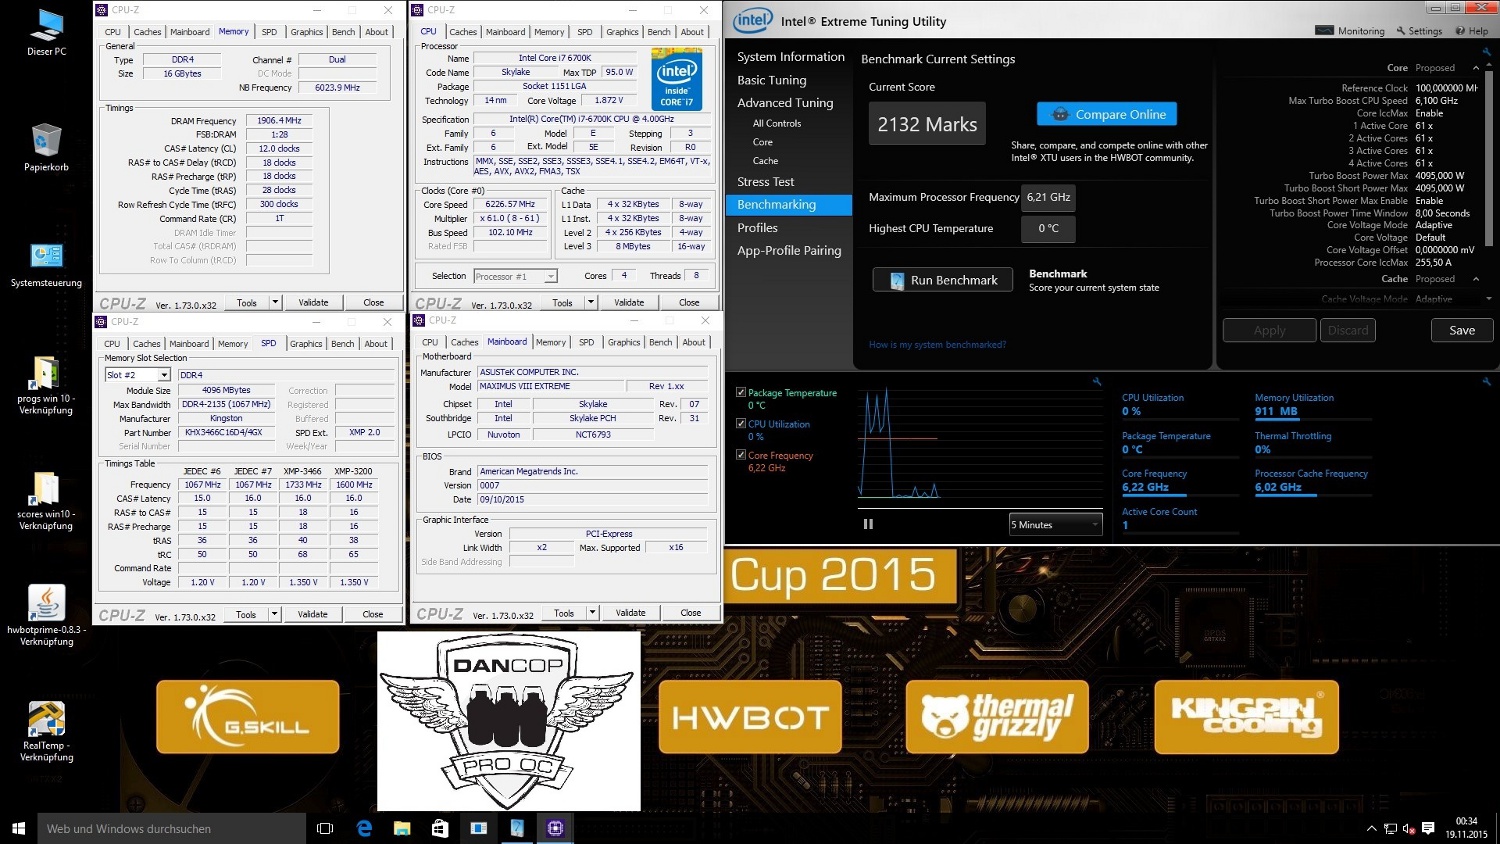1500x844 pixels.
Task: Open progs win 10 shortcut icon
Action: pos(46,385)
